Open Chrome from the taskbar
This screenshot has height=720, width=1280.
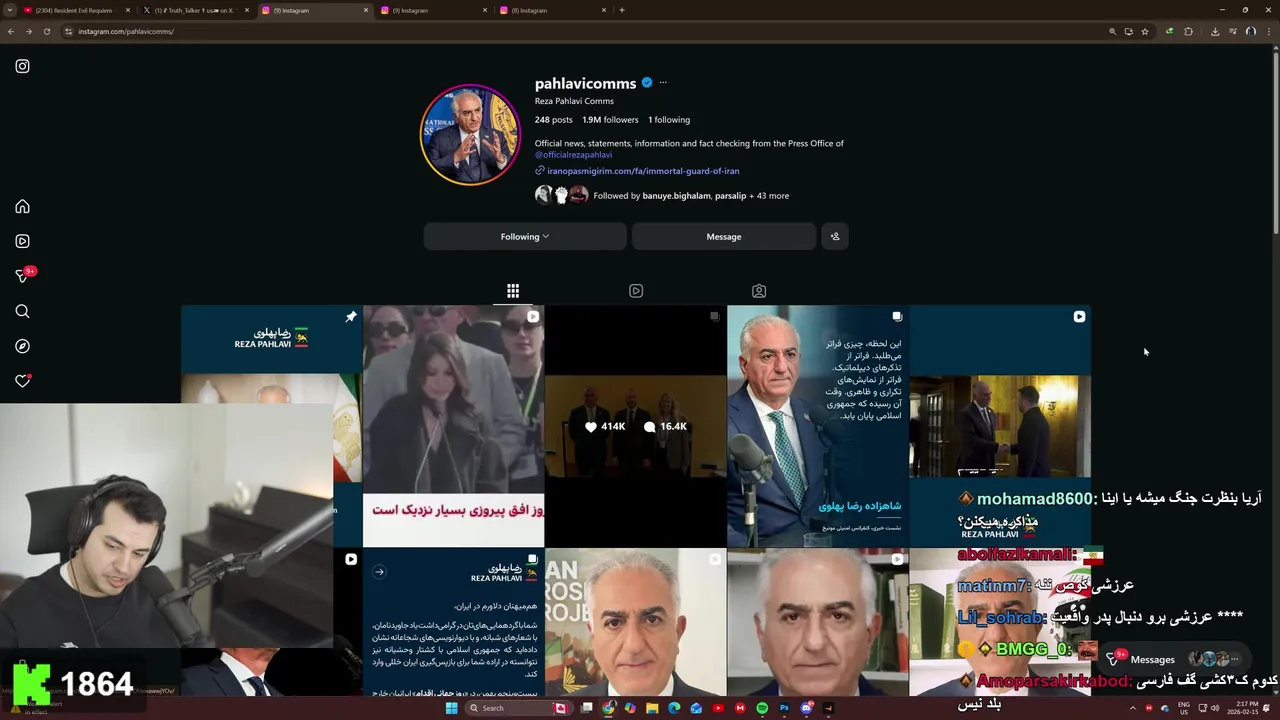coord(608,708)
